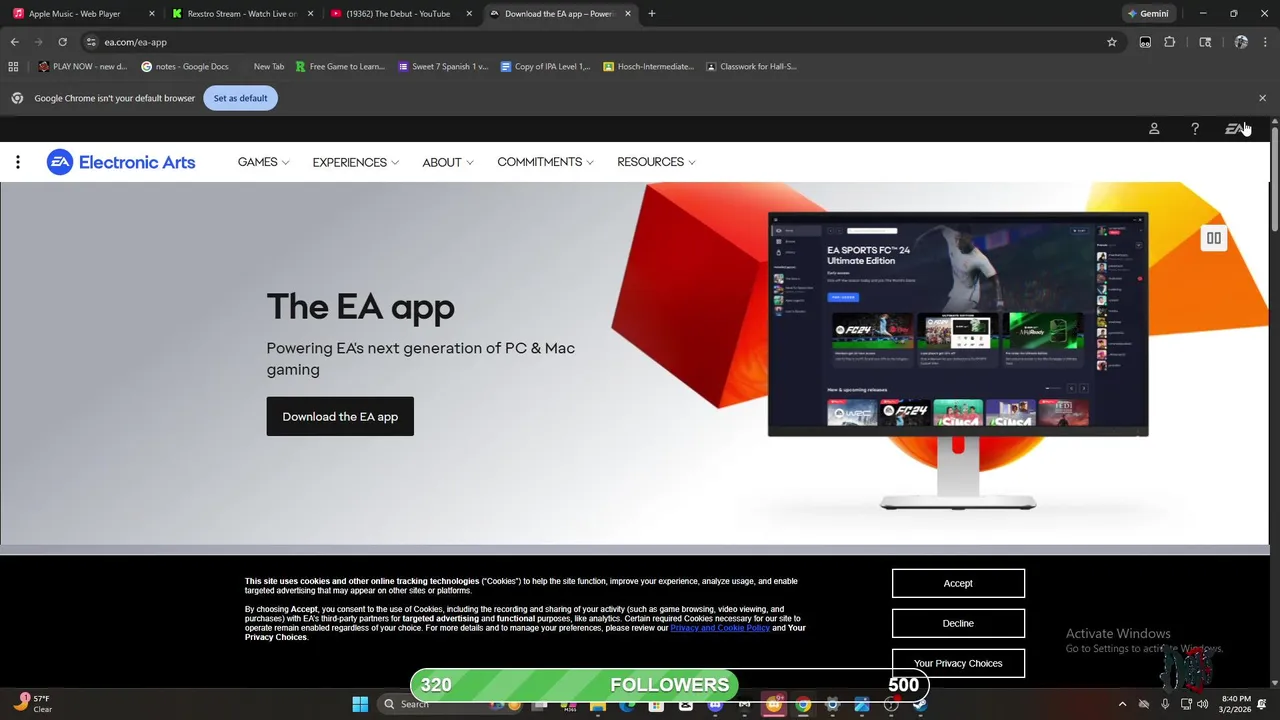Viewport: 1280px width, 720px height.
Task: Click the EA logo icon in top bar
Action: [x=1236, y=129]
